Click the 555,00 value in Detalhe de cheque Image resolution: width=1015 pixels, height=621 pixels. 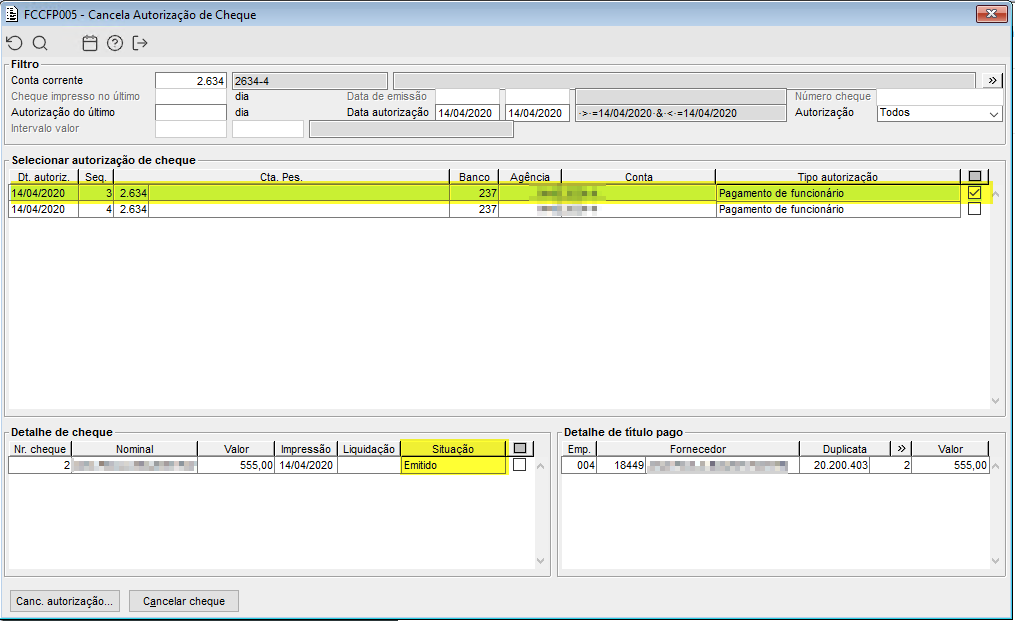tap(236, 465)
